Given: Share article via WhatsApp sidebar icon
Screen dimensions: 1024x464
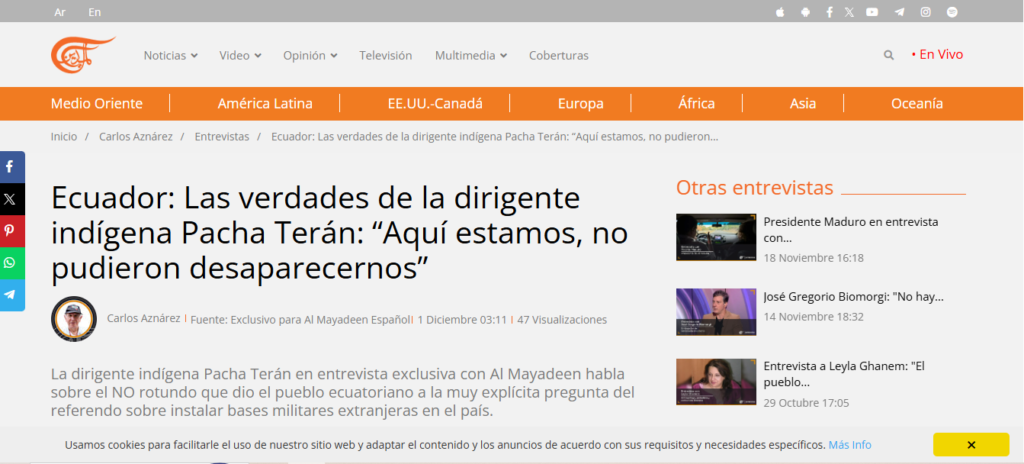Looking at the screenshot, I should click(10, 263).
